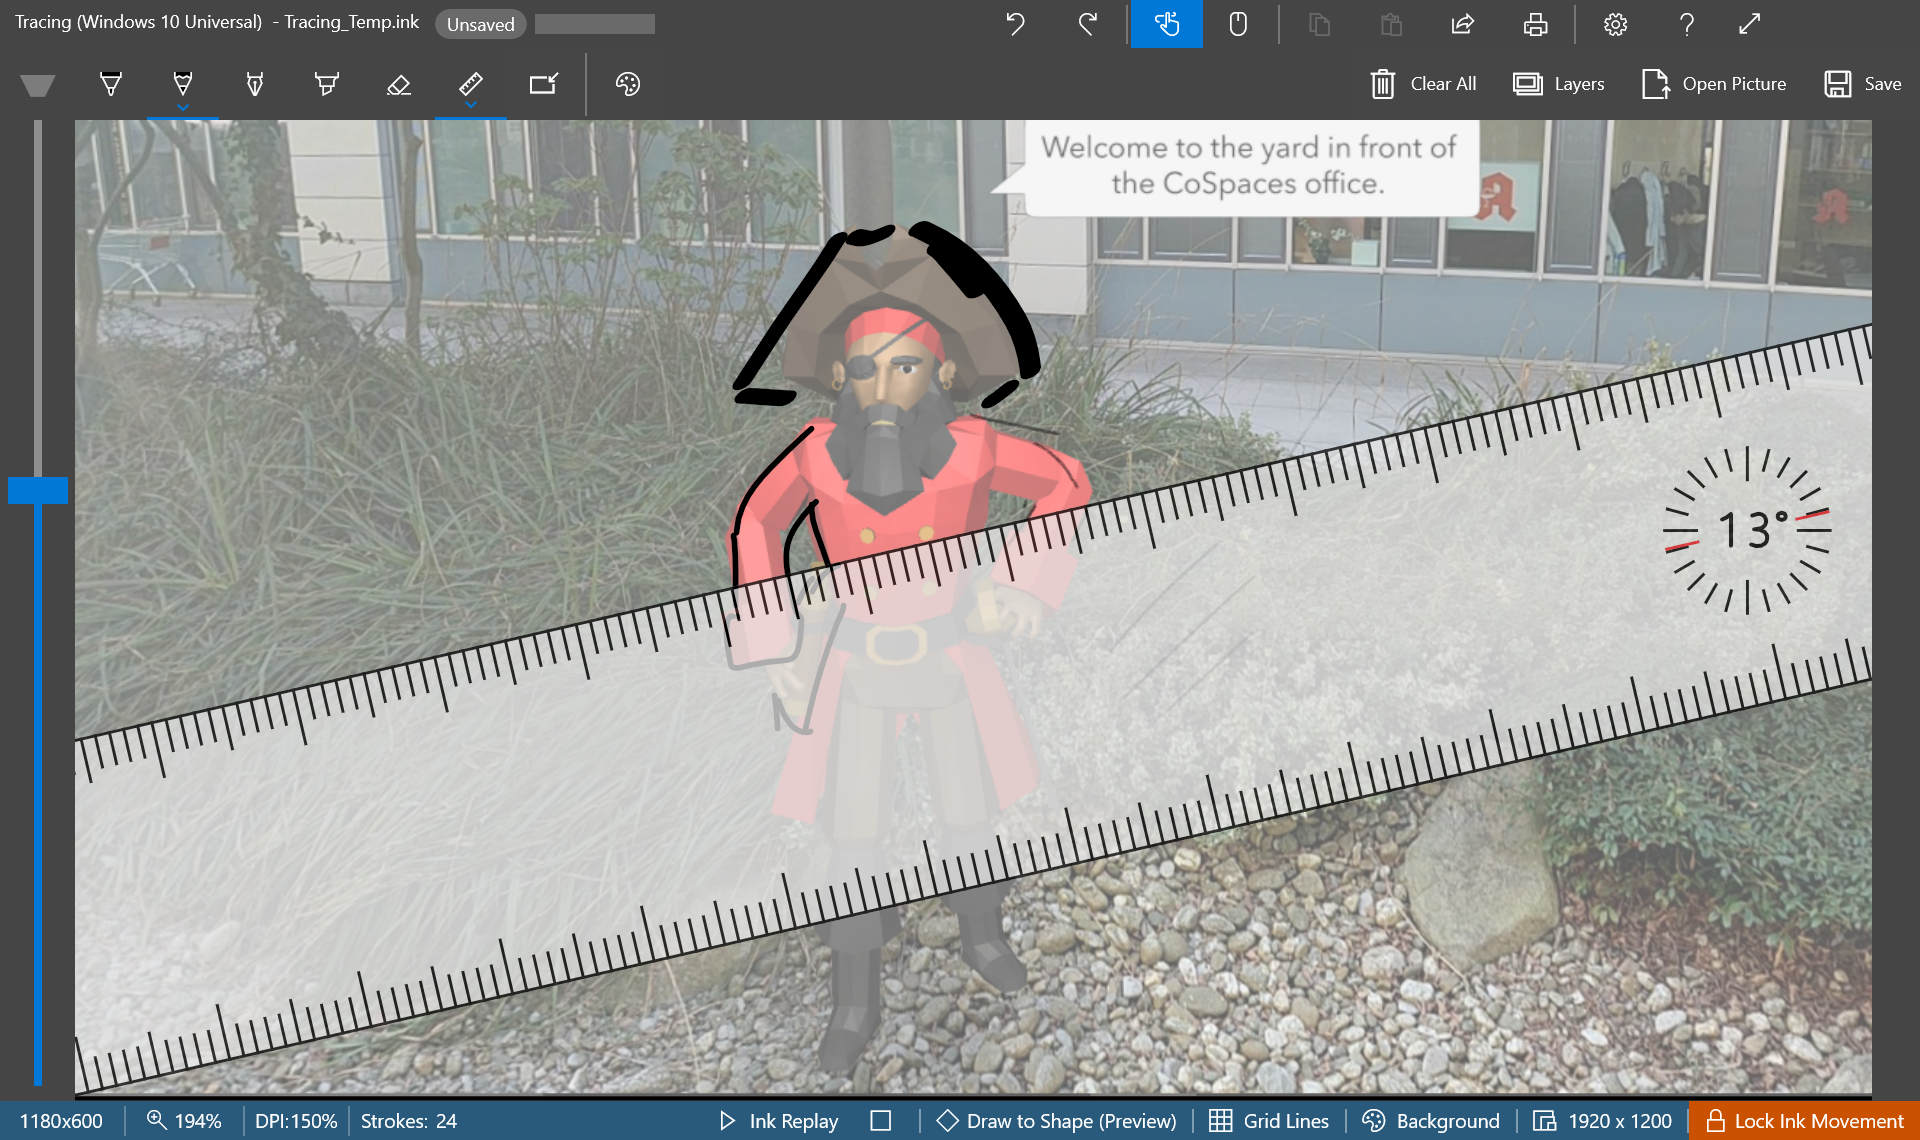This screenshot has height=1140, width=1920.
Task: Open the ruler stencil dropdown chevron
Action: point(471,105)
